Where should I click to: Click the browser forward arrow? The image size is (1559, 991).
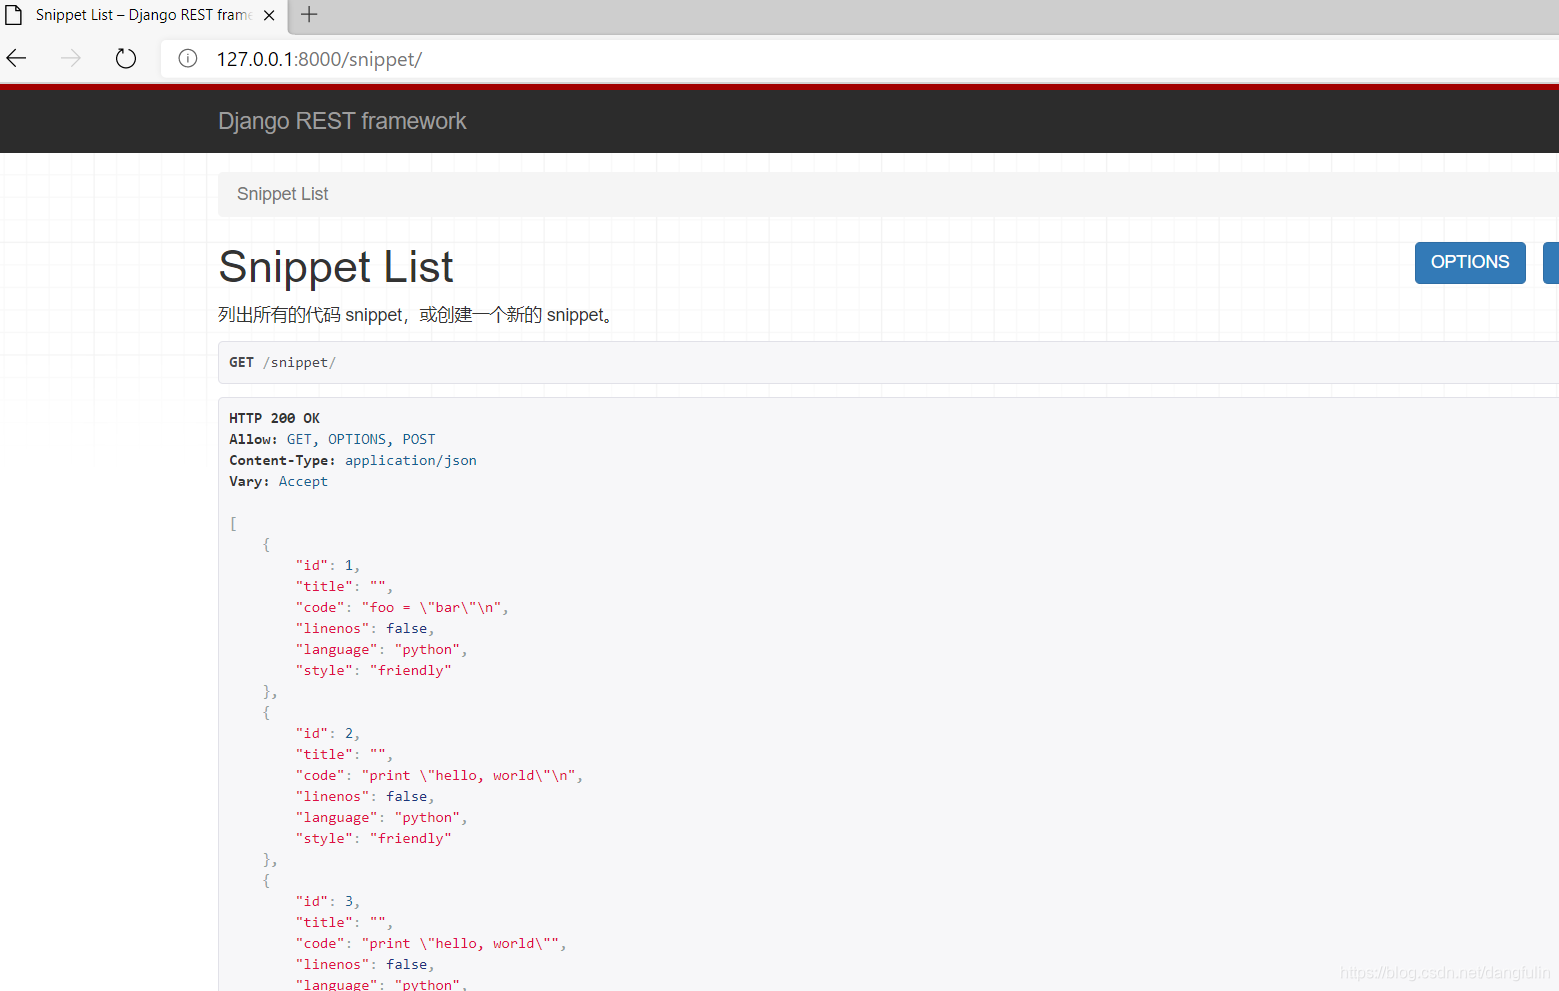point(71,59)
